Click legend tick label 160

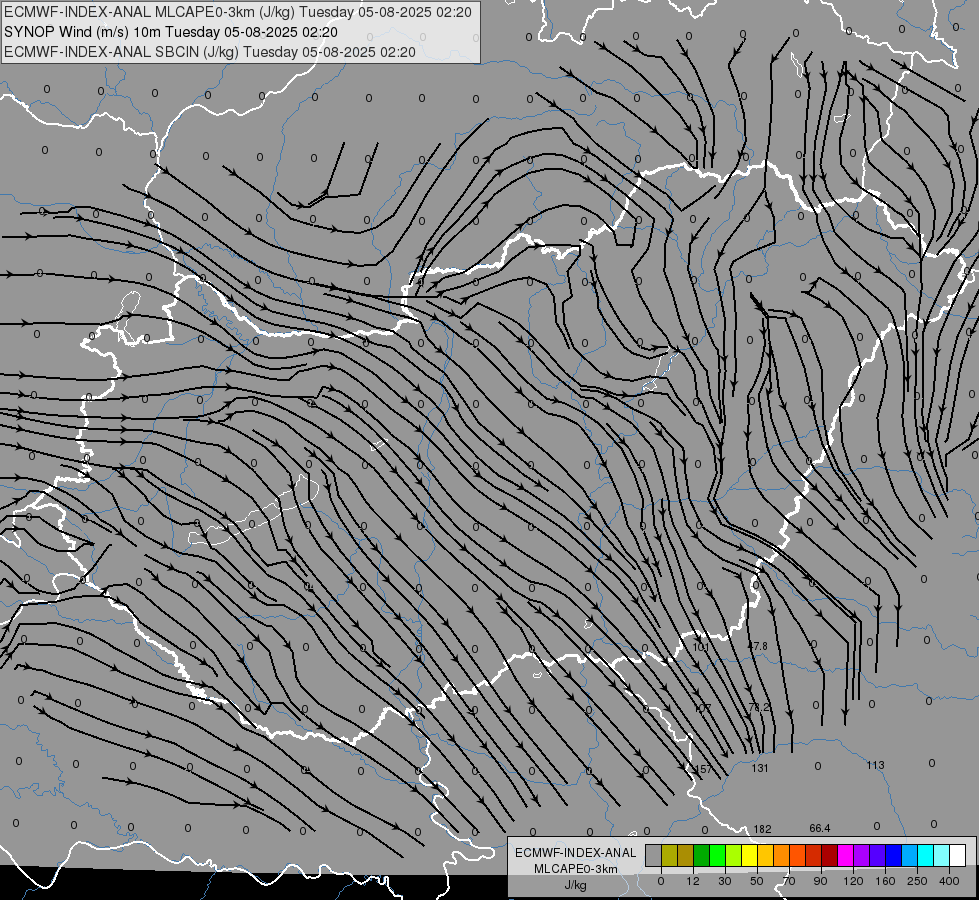(x=885, y=881)
